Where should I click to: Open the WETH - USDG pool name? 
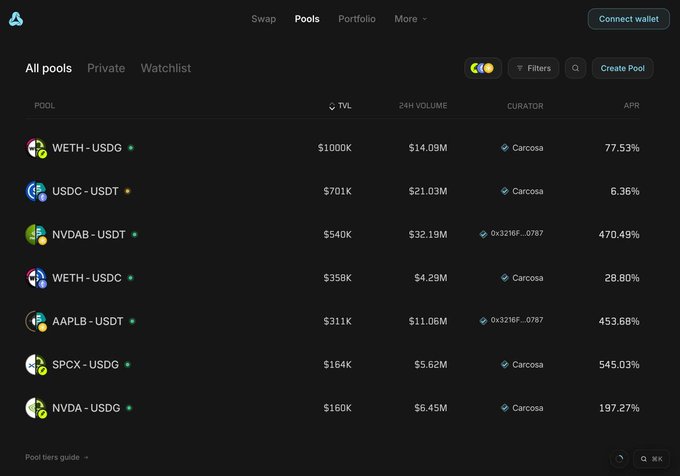(x=87, y=148)
